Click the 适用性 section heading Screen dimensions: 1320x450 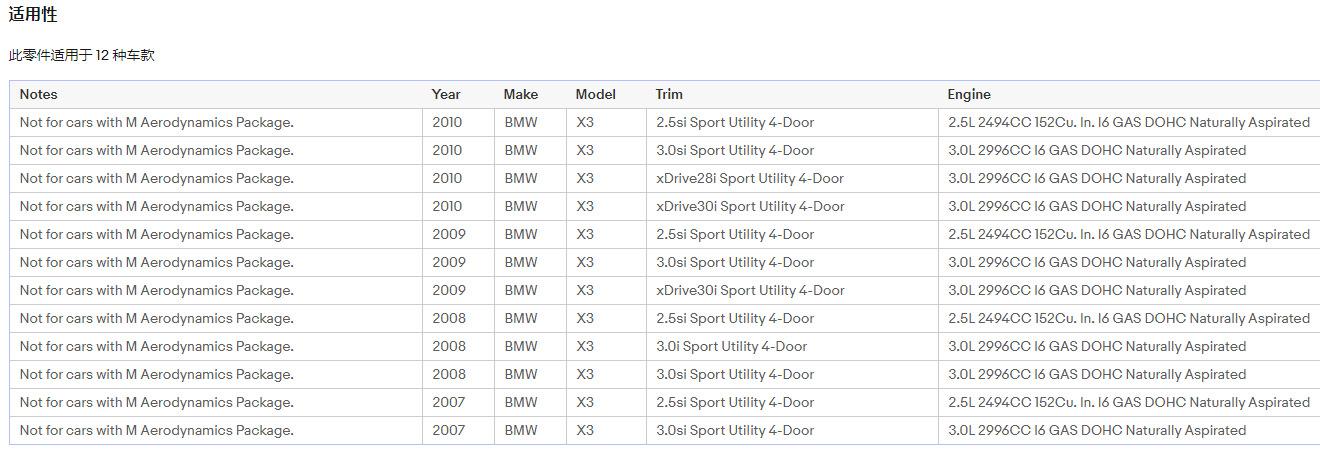click(x=33, y=15)
